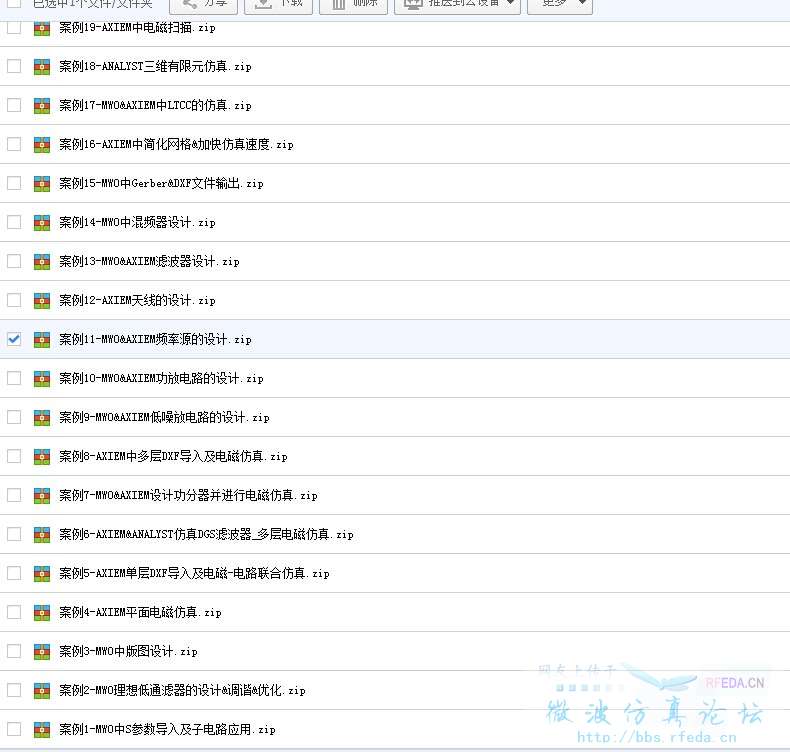The width and height of the screenshot is (790, 752).
Task: Check the box for 案例14-MWO中混频器设计.zip
Action: pyautogui.click(x=14, y=222)
